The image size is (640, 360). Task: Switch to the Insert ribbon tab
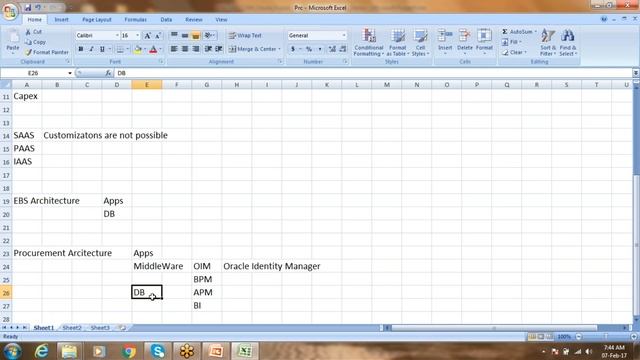coord(61,20)
